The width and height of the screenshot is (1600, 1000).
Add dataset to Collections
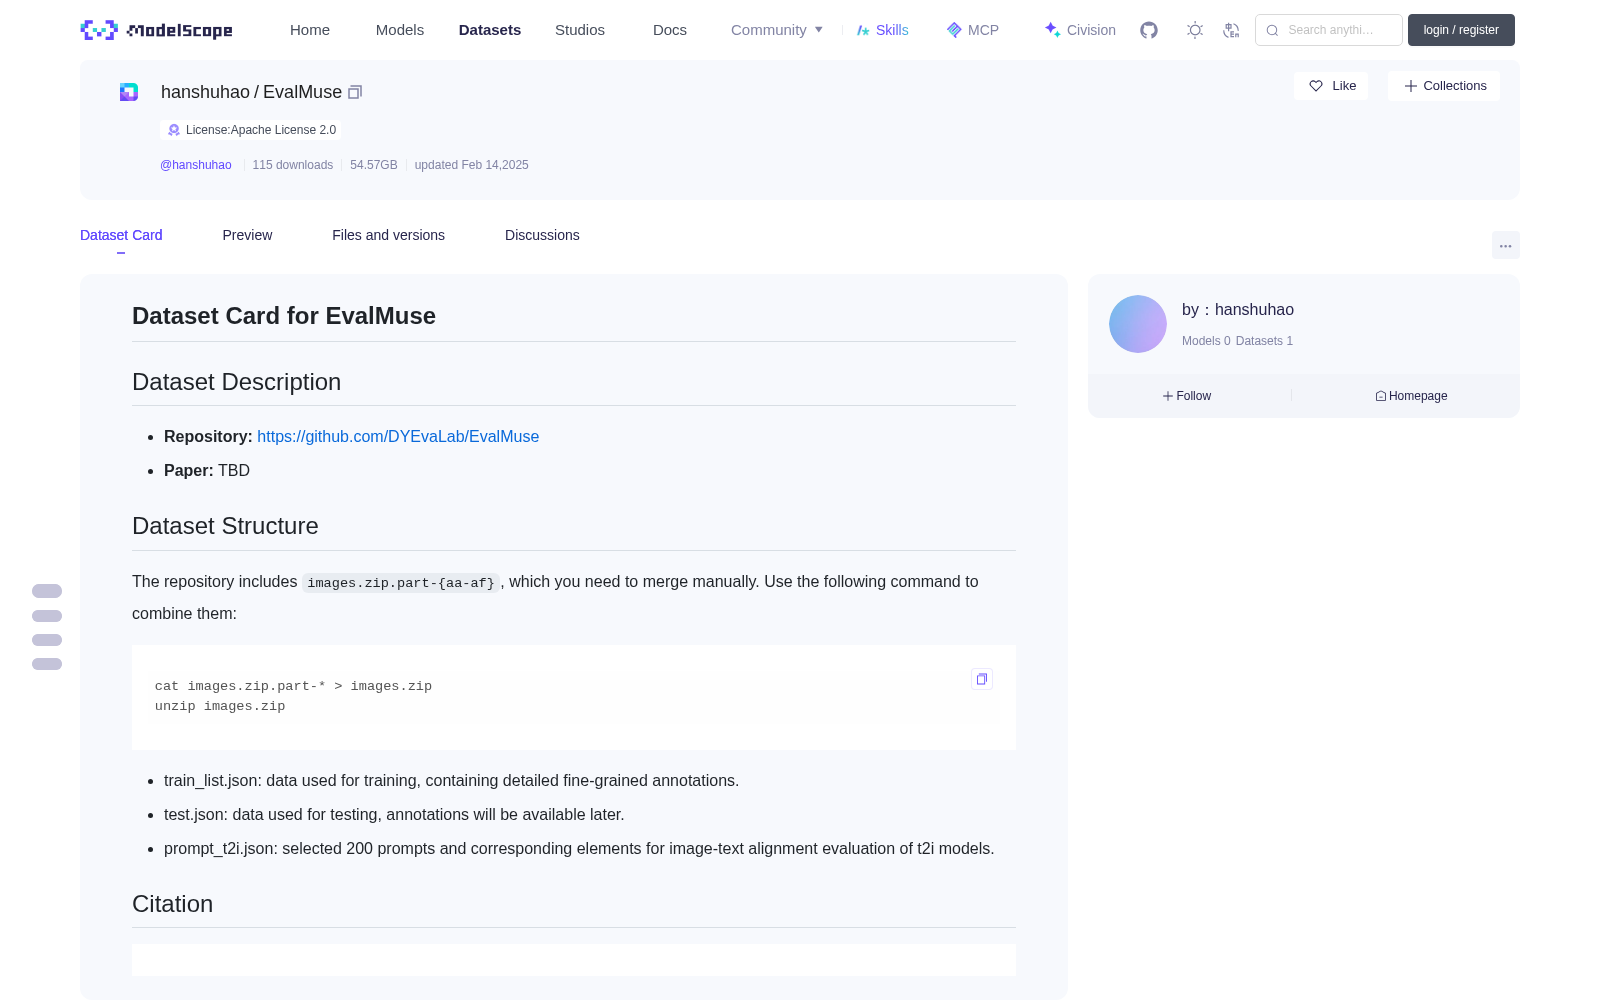click(1444, 86)
